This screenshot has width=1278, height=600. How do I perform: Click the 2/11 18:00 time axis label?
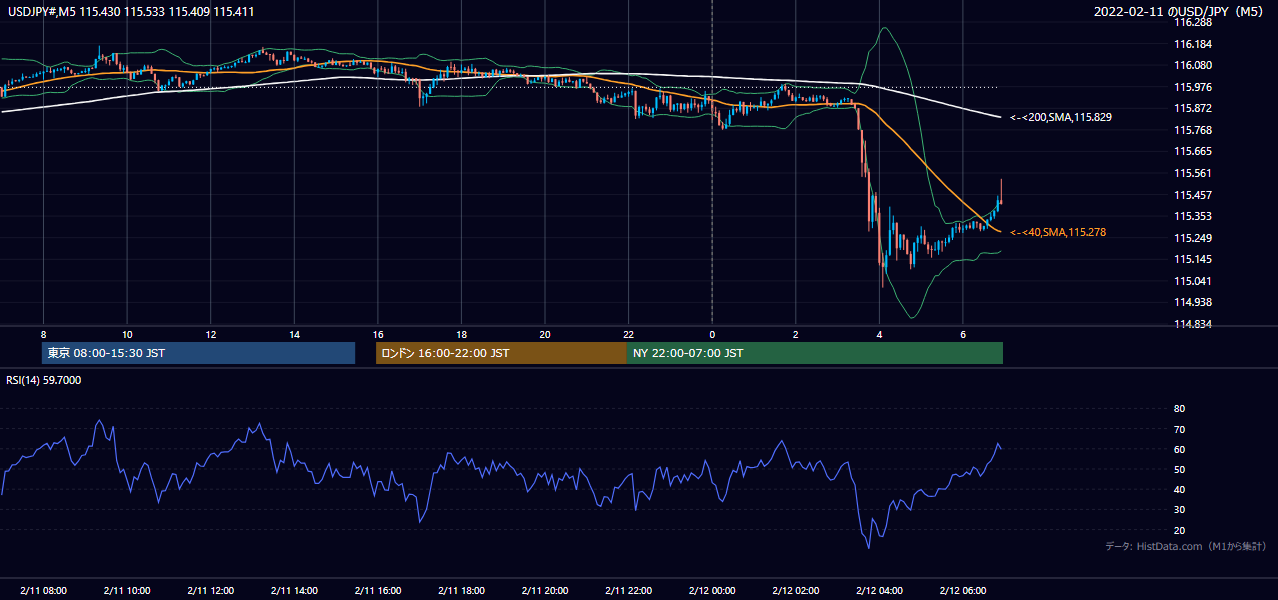(x=461, y=590)
